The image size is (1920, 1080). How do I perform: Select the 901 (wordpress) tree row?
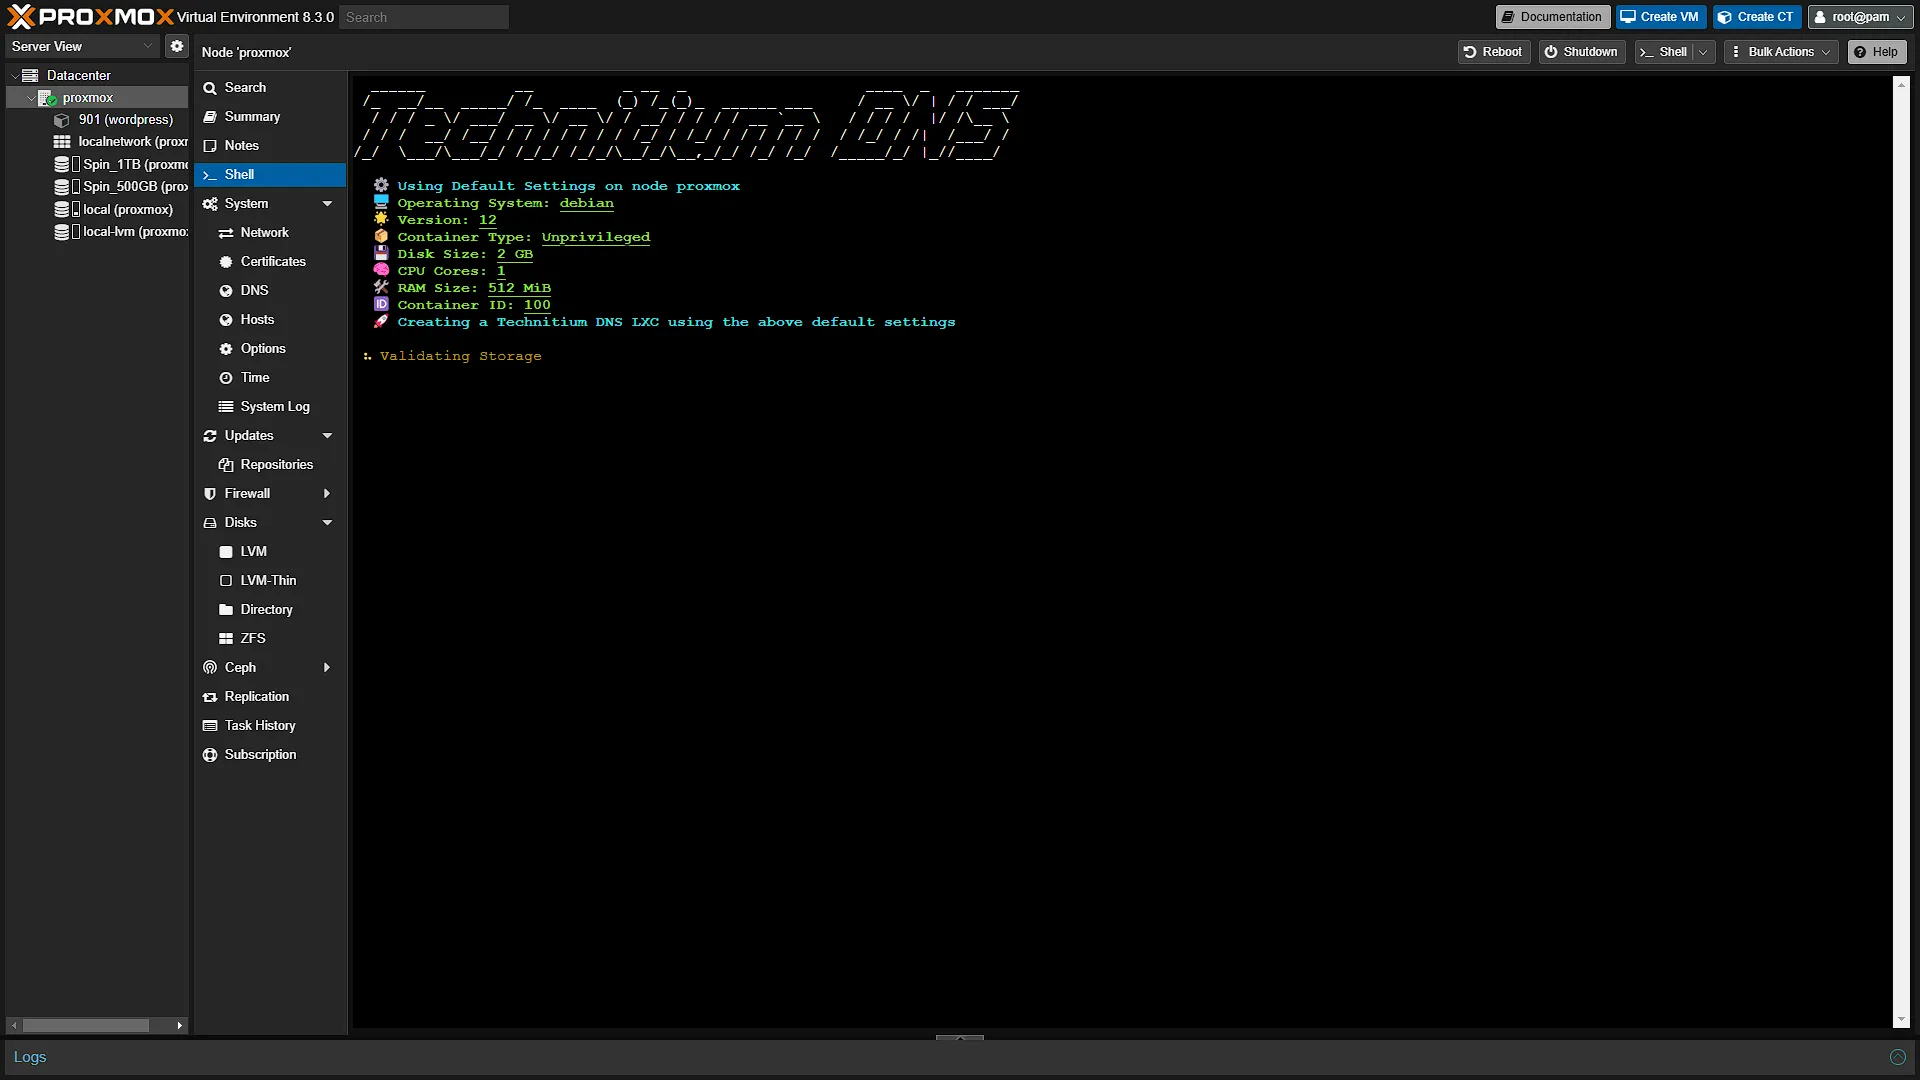(x=97, y=120)
